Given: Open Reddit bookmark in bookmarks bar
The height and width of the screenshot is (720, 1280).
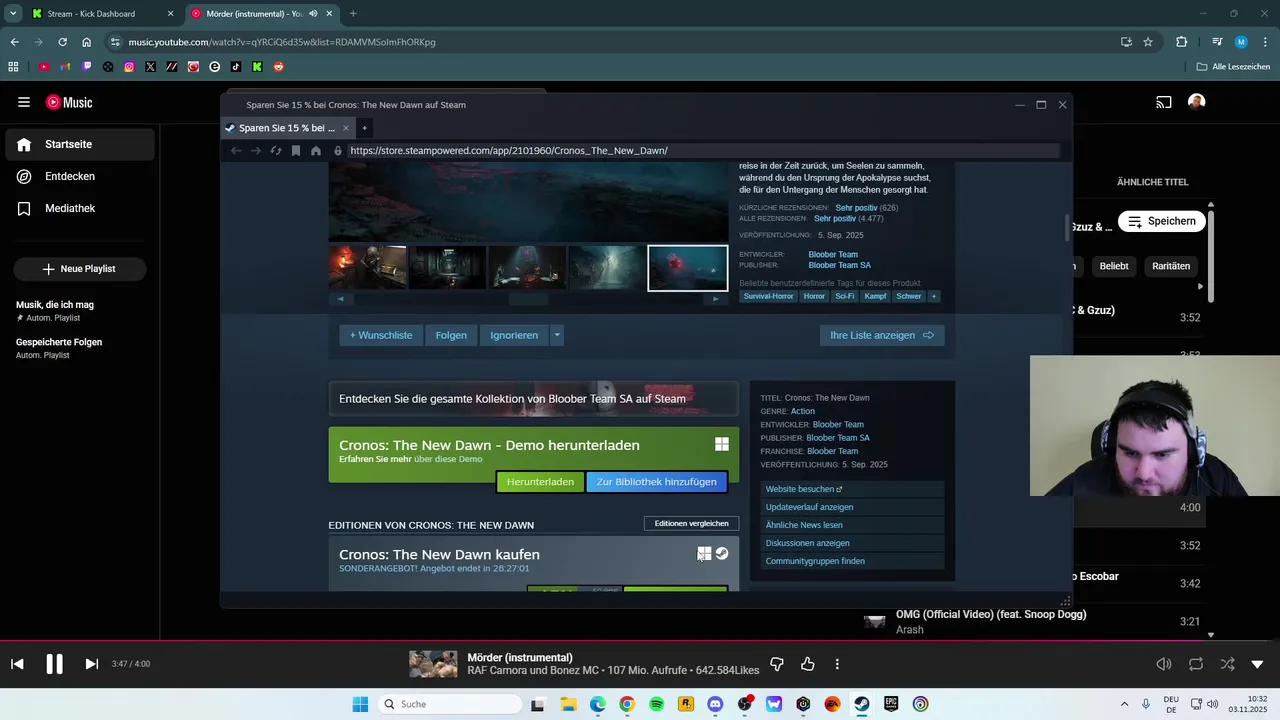Looking at the screenshot, I should [x=278, y=67].
